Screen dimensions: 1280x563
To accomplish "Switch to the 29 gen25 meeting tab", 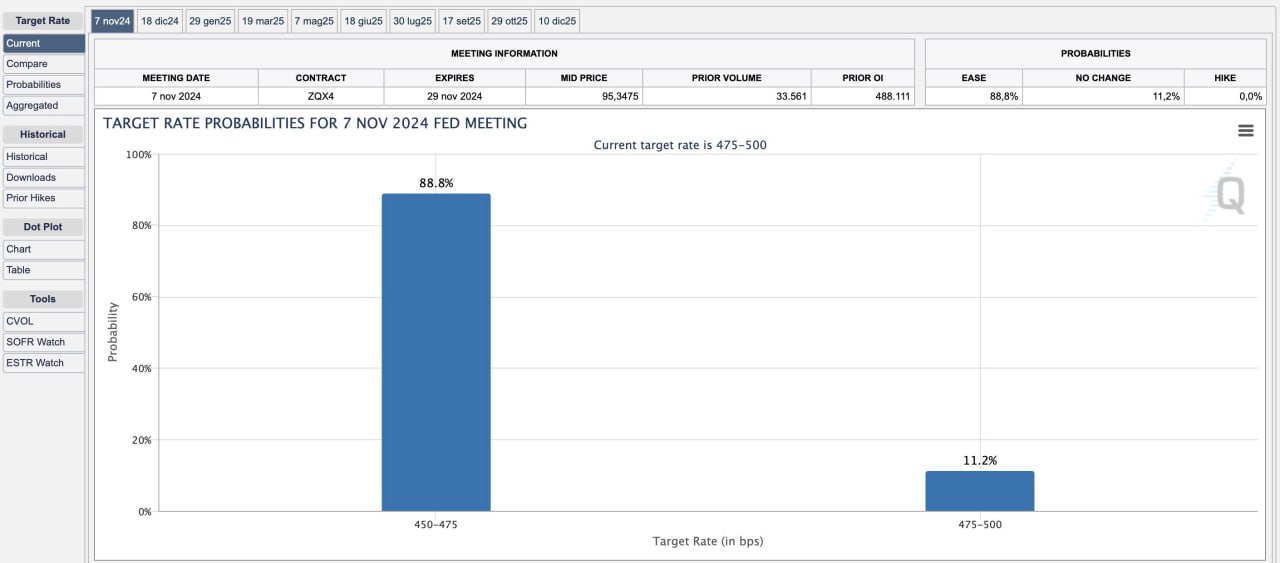I will (210, 21).
